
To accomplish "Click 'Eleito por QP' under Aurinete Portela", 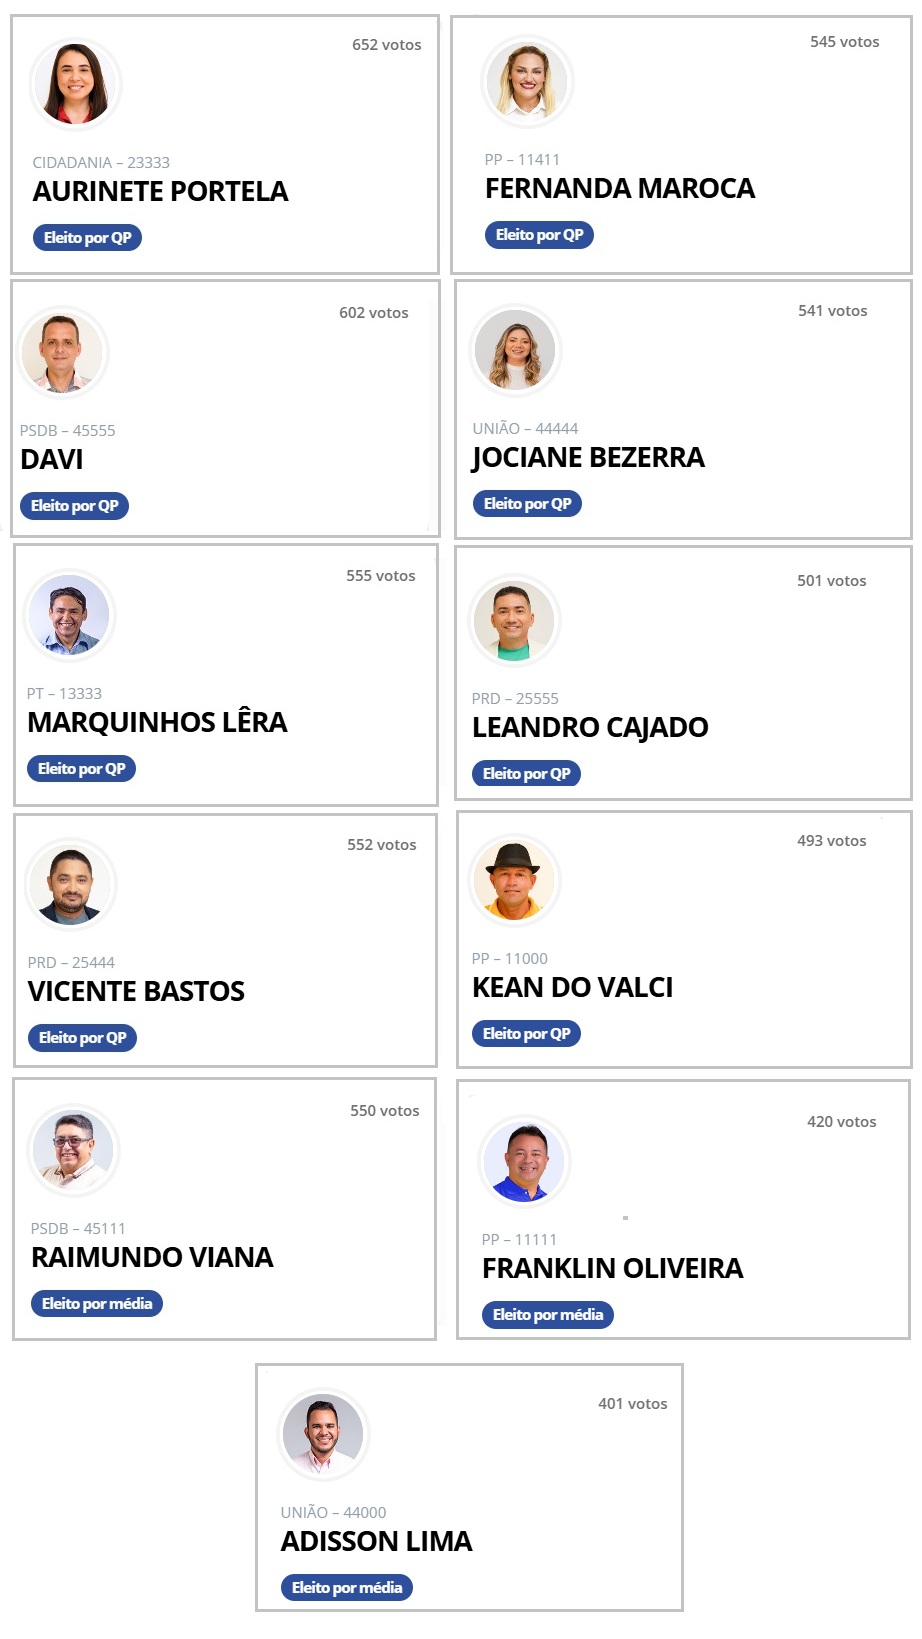I will (x=87, y=238).
